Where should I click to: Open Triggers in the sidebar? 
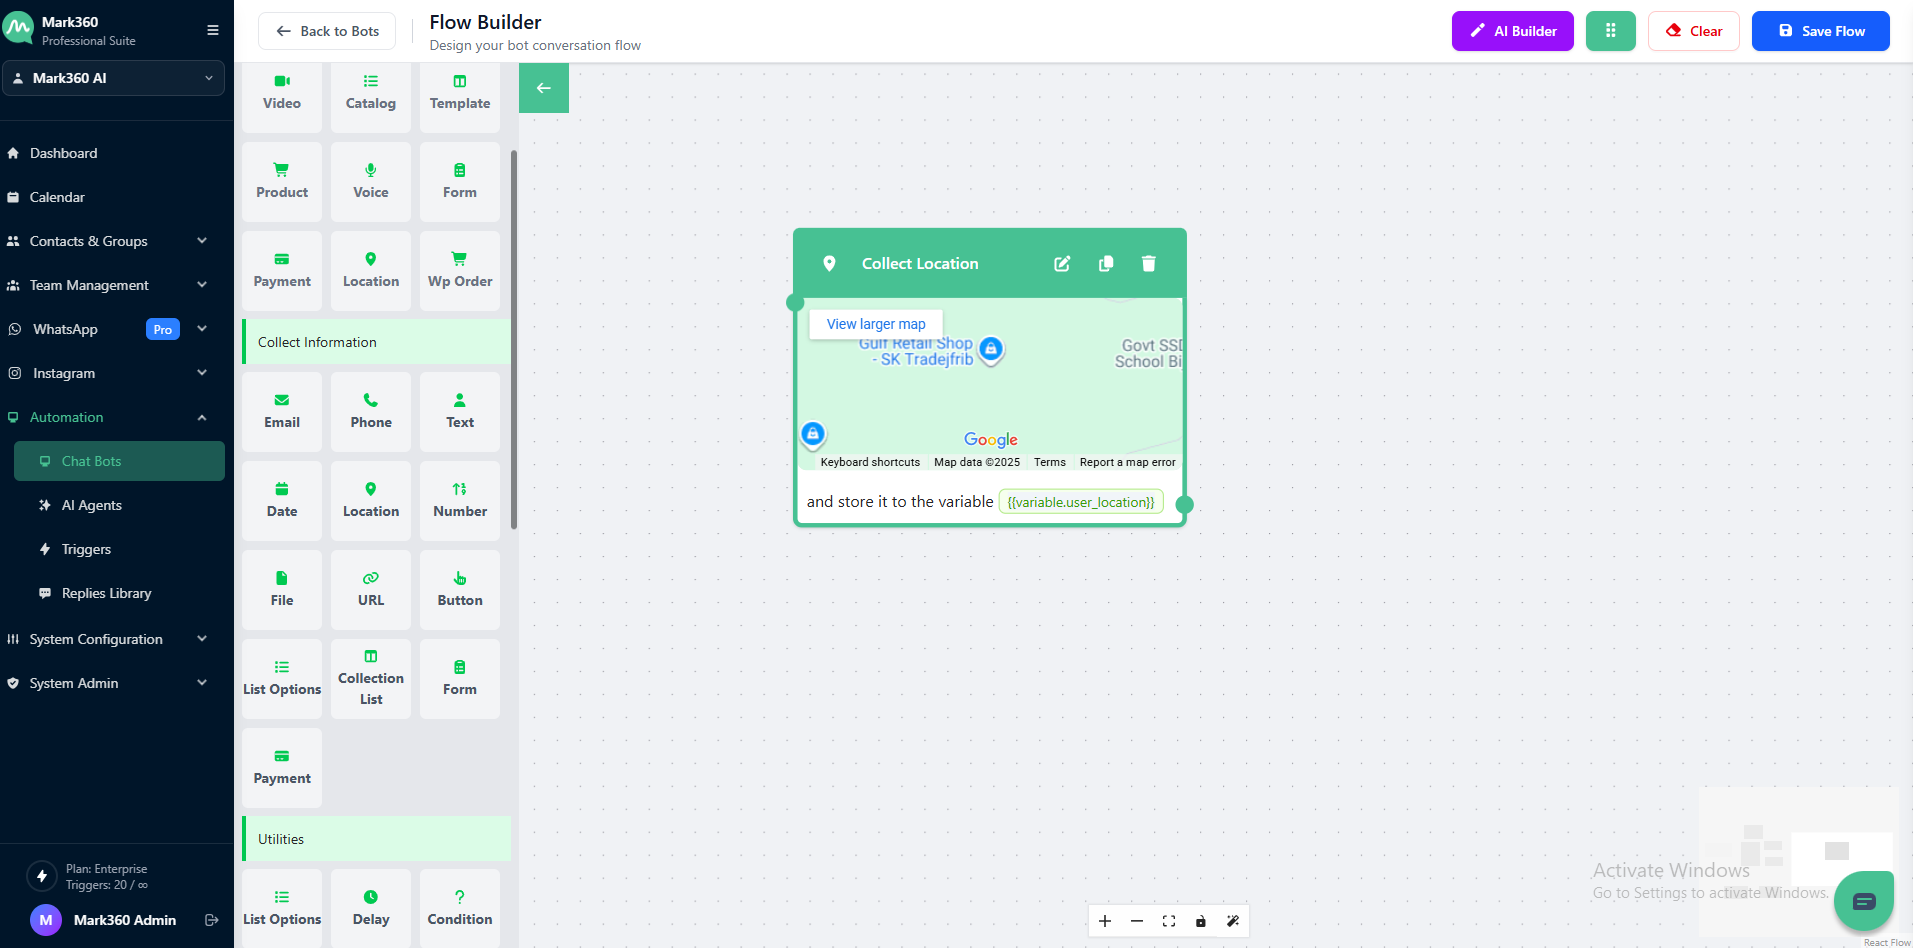(87, 549)
